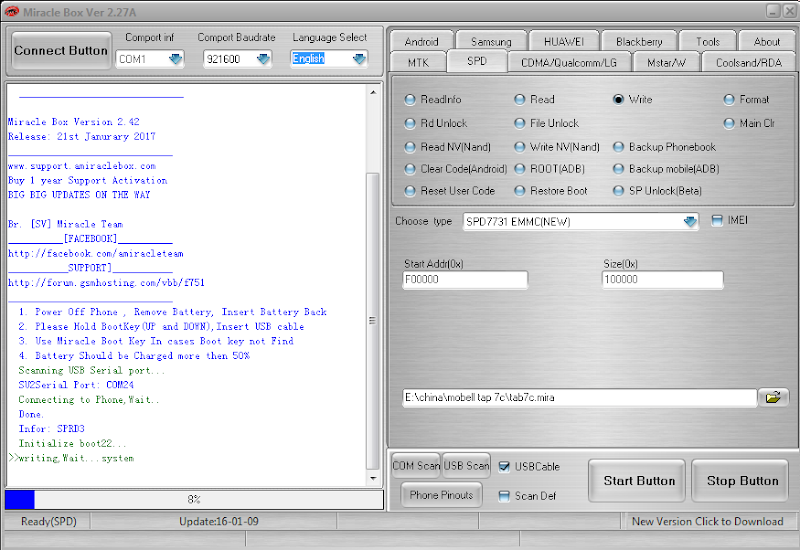Toggle the USBCable checkbox
Viewport: 800px width, 550px height.
(504, 466)
